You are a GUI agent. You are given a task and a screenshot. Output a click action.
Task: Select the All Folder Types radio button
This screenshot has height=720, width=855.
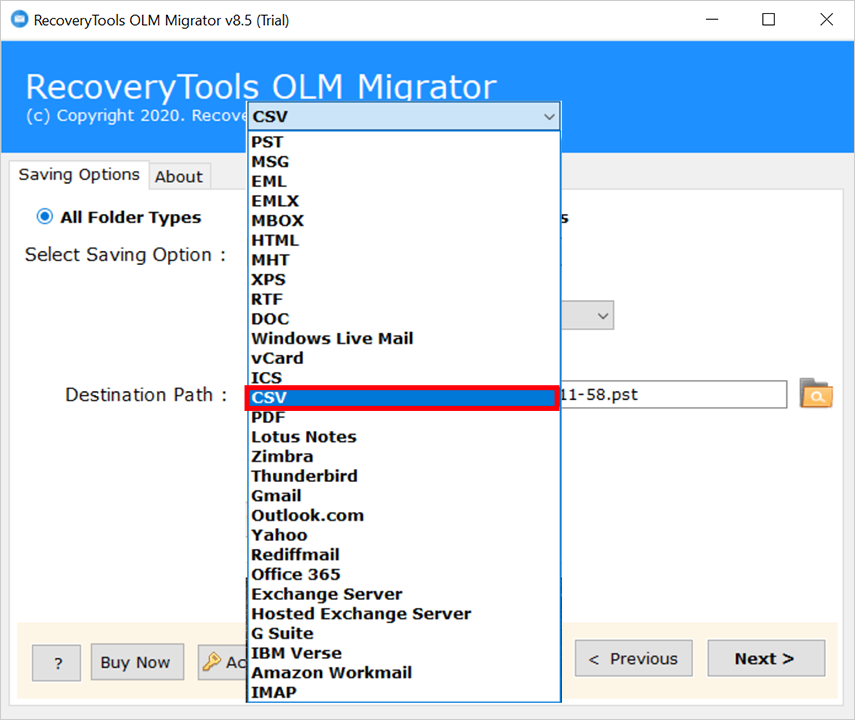point(45,217)
